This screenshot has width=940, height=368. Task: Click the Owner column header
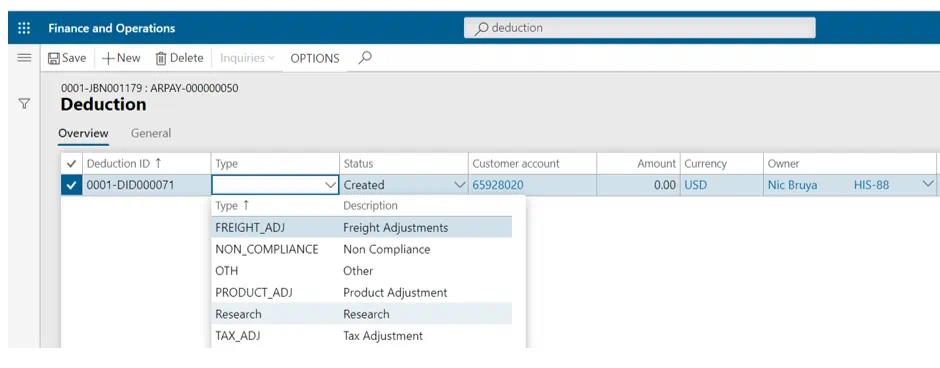tap(784, 164)
